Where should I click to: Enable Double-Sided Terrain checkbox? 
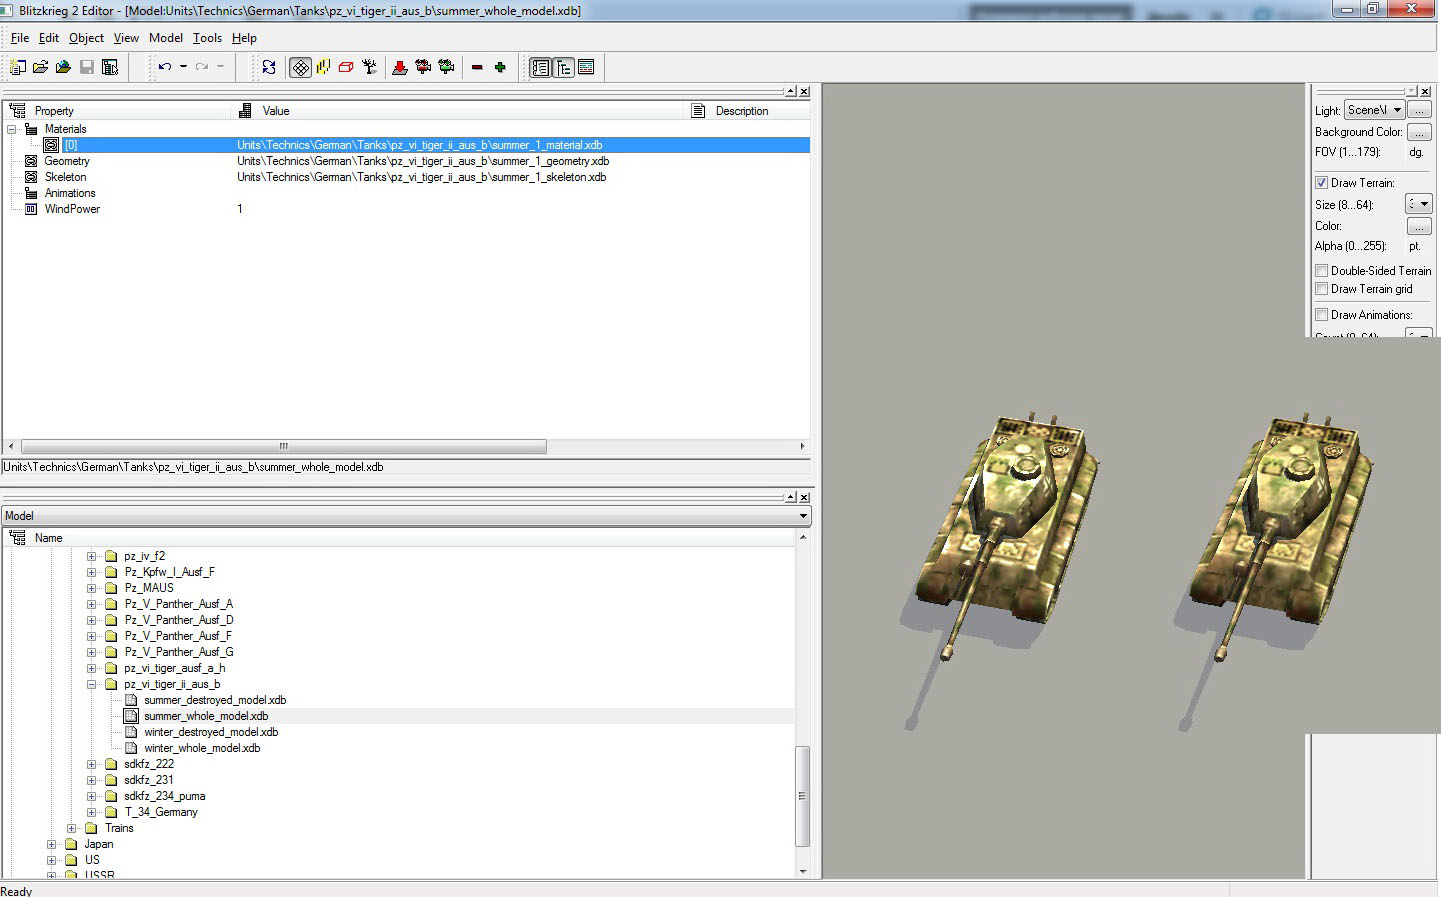1321,271
